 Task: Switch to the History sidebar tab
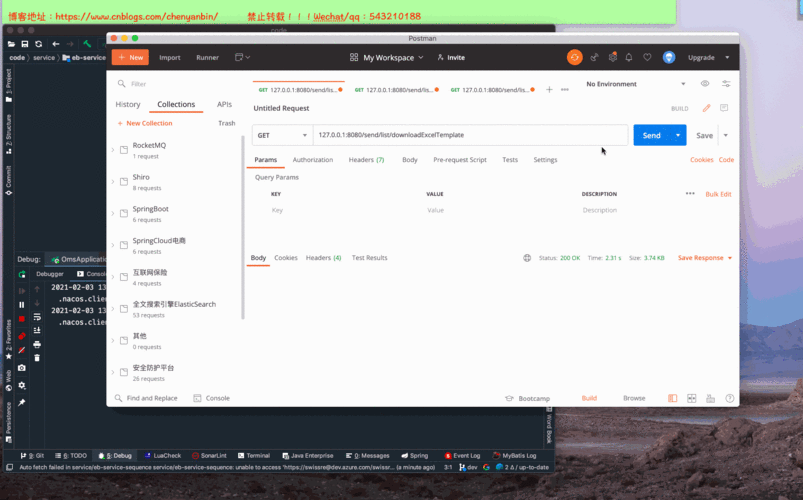(x=128, y=104)
